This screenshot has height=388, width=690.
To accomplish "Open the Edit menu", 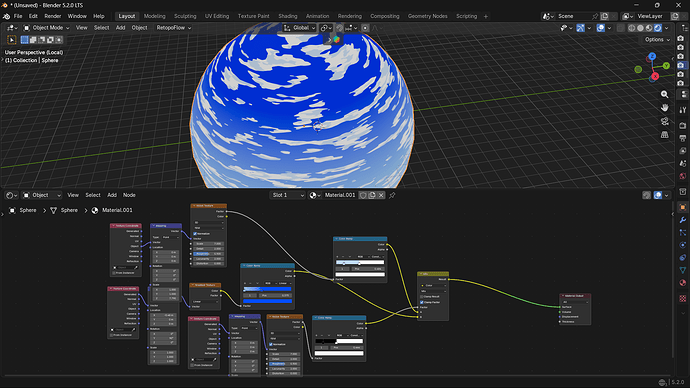I will 33,16.
